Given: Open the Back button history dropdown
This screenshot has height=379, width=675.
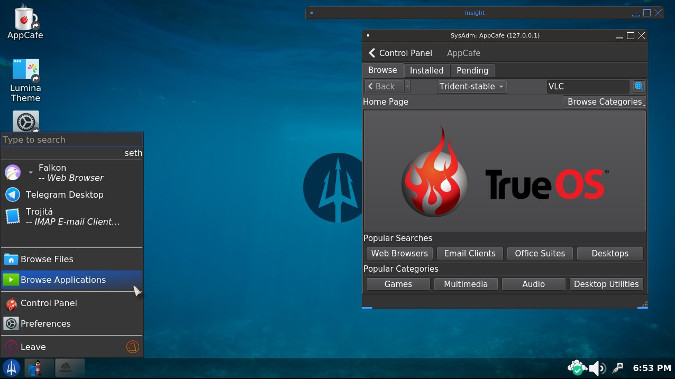Looking at the screenshot, I should 407,86.
